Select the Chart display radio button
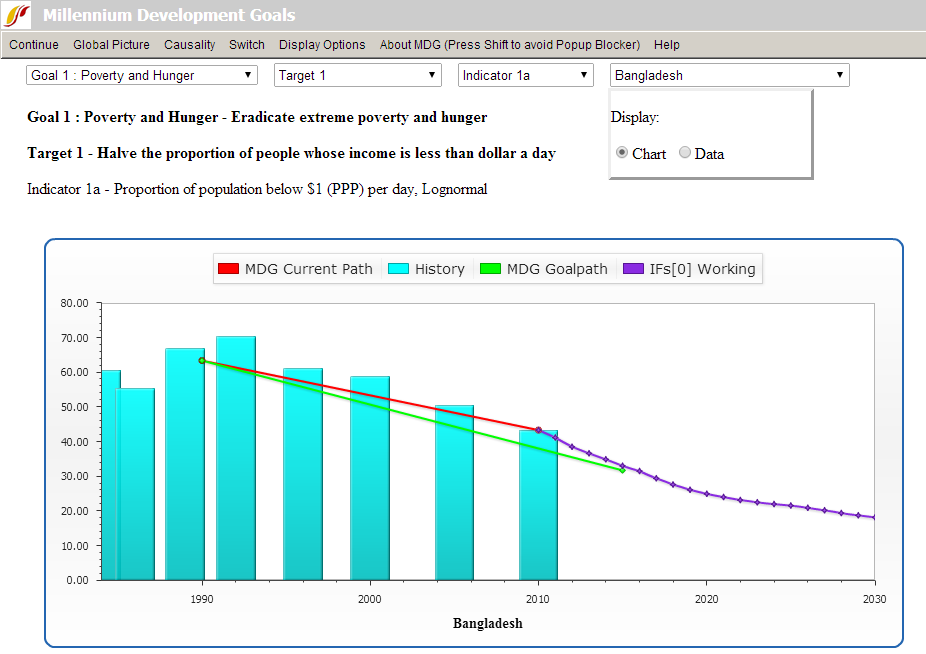 (x=622, y=153)
